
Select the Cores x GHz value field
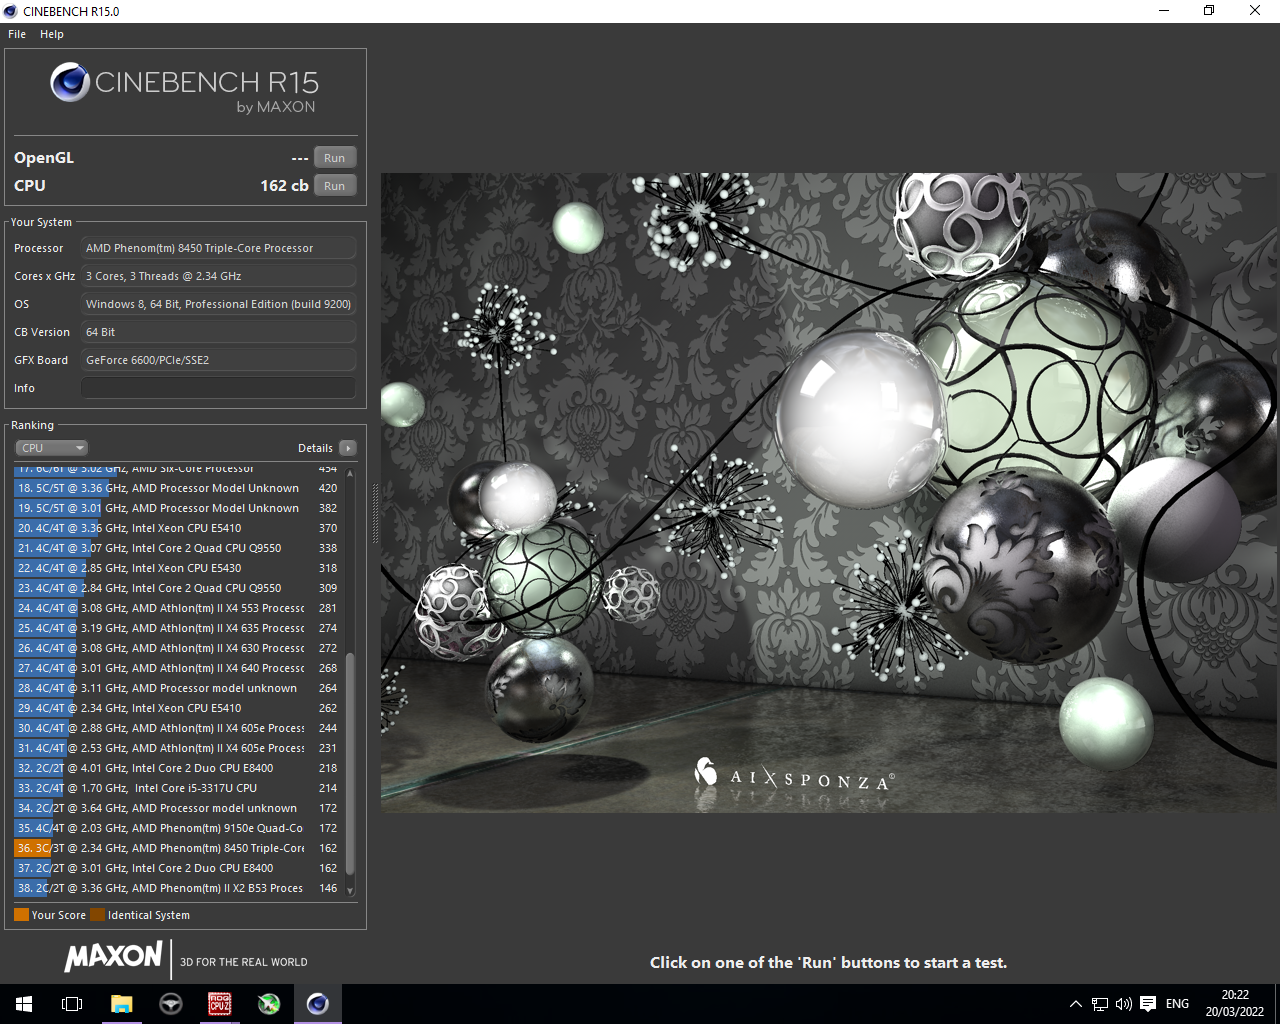(x=218, y=276)
